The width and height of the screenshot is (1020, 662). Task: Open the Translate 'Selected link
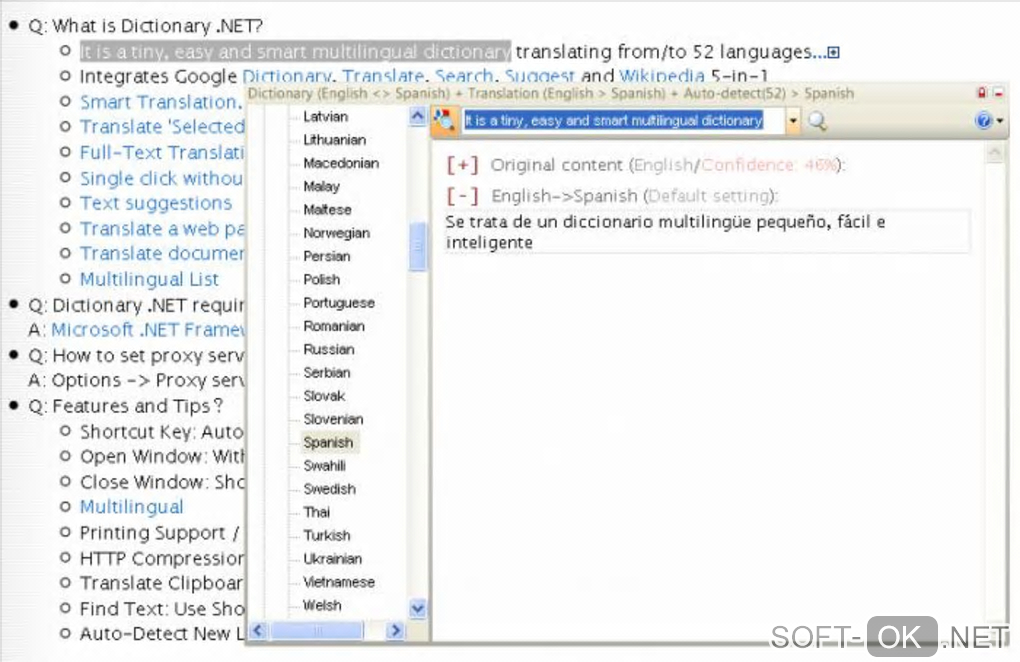(x=162, y=127)
